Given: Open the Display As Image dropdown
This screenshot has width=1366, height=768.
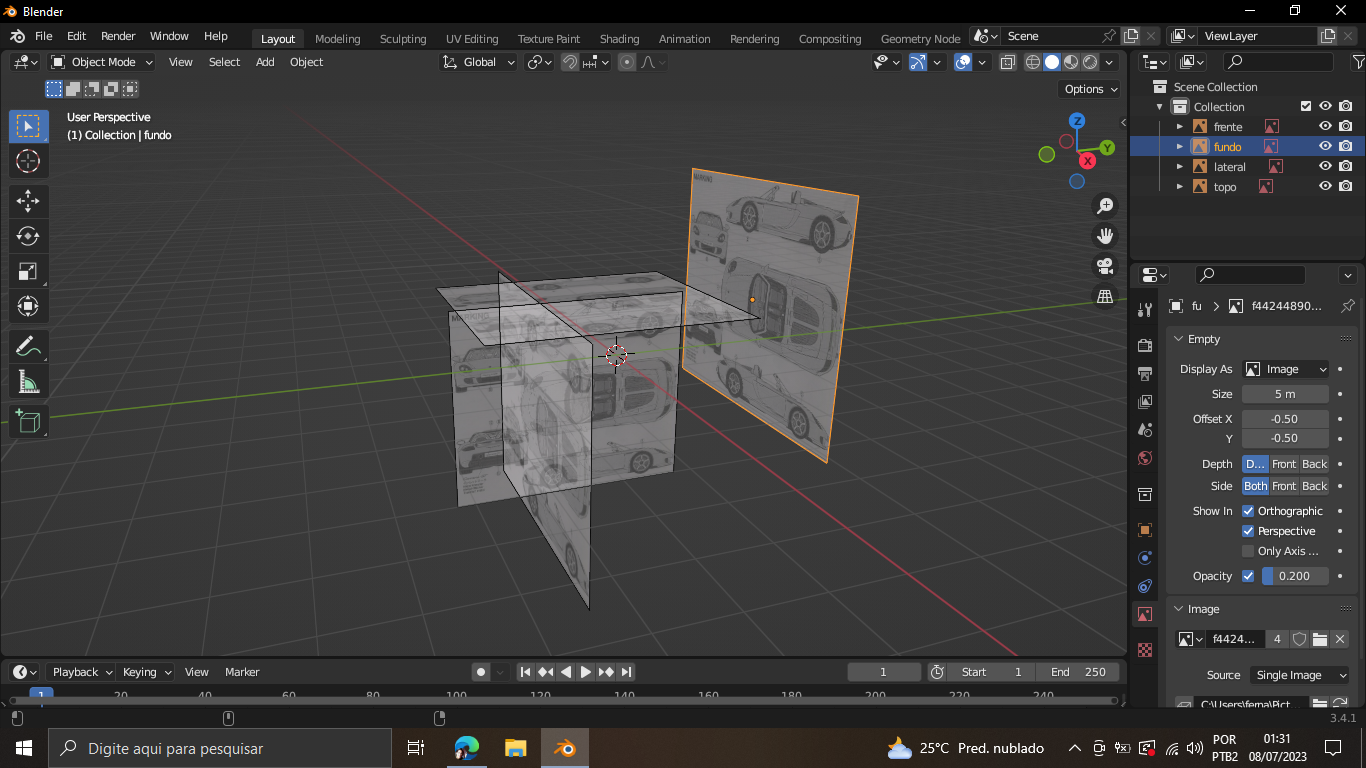Looking at the screenshot, I should 1286,369.
